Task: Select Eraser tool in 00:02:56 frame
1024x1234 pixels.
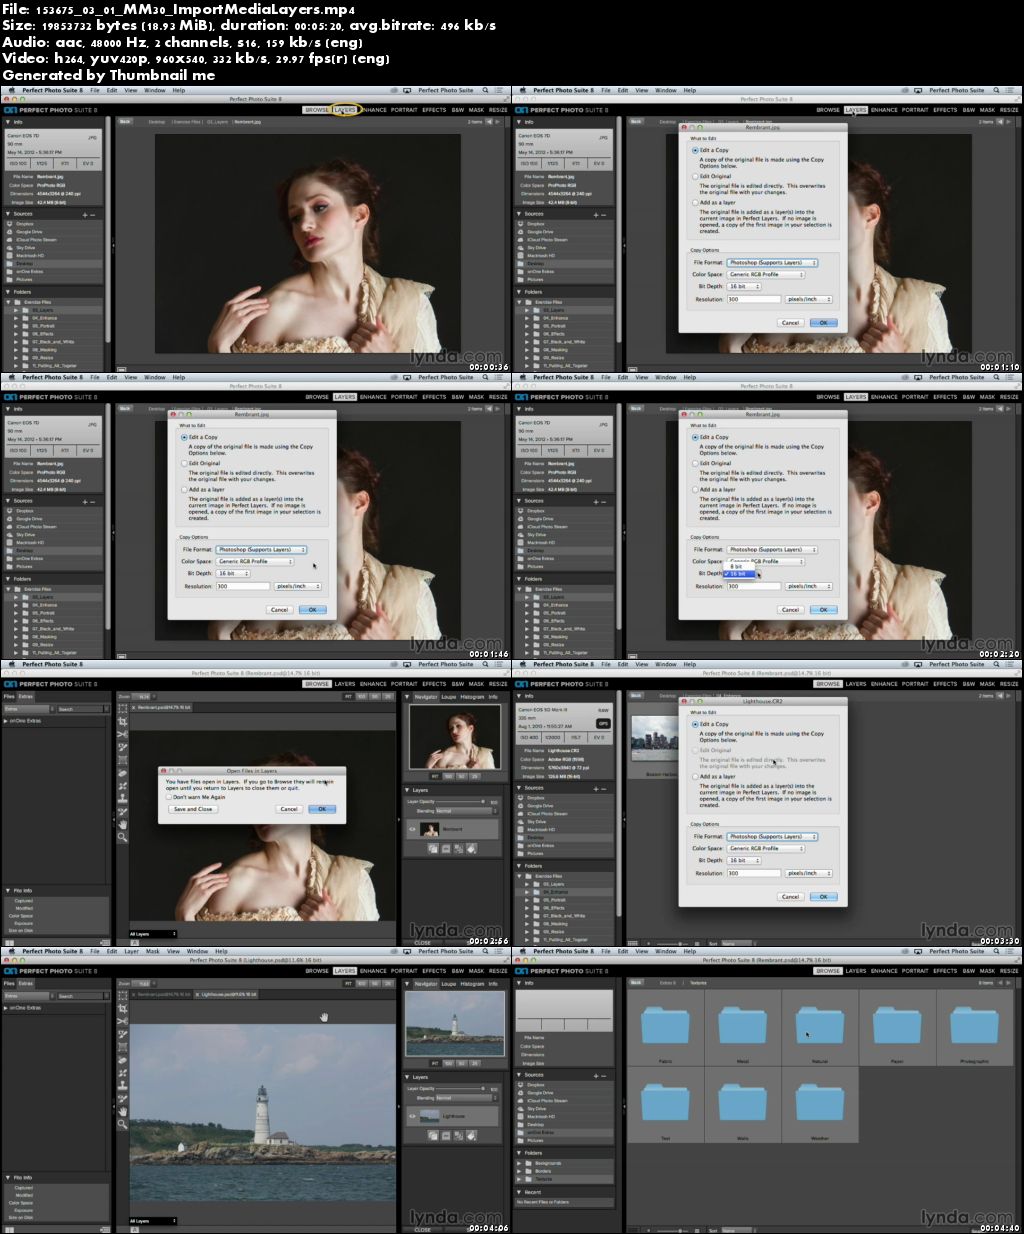Action: [x=122, y=773]
